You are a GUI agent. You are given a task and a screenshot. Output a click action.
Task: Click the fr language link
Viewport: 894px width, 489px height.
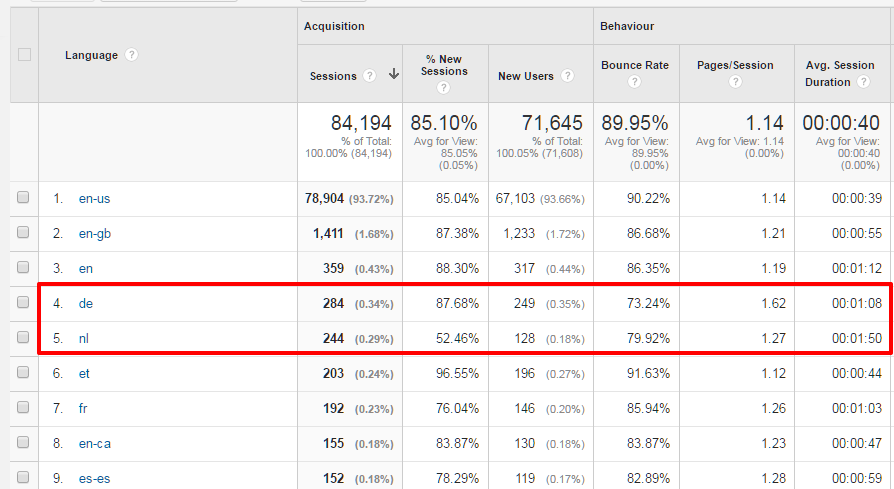(x=83, y=409)
